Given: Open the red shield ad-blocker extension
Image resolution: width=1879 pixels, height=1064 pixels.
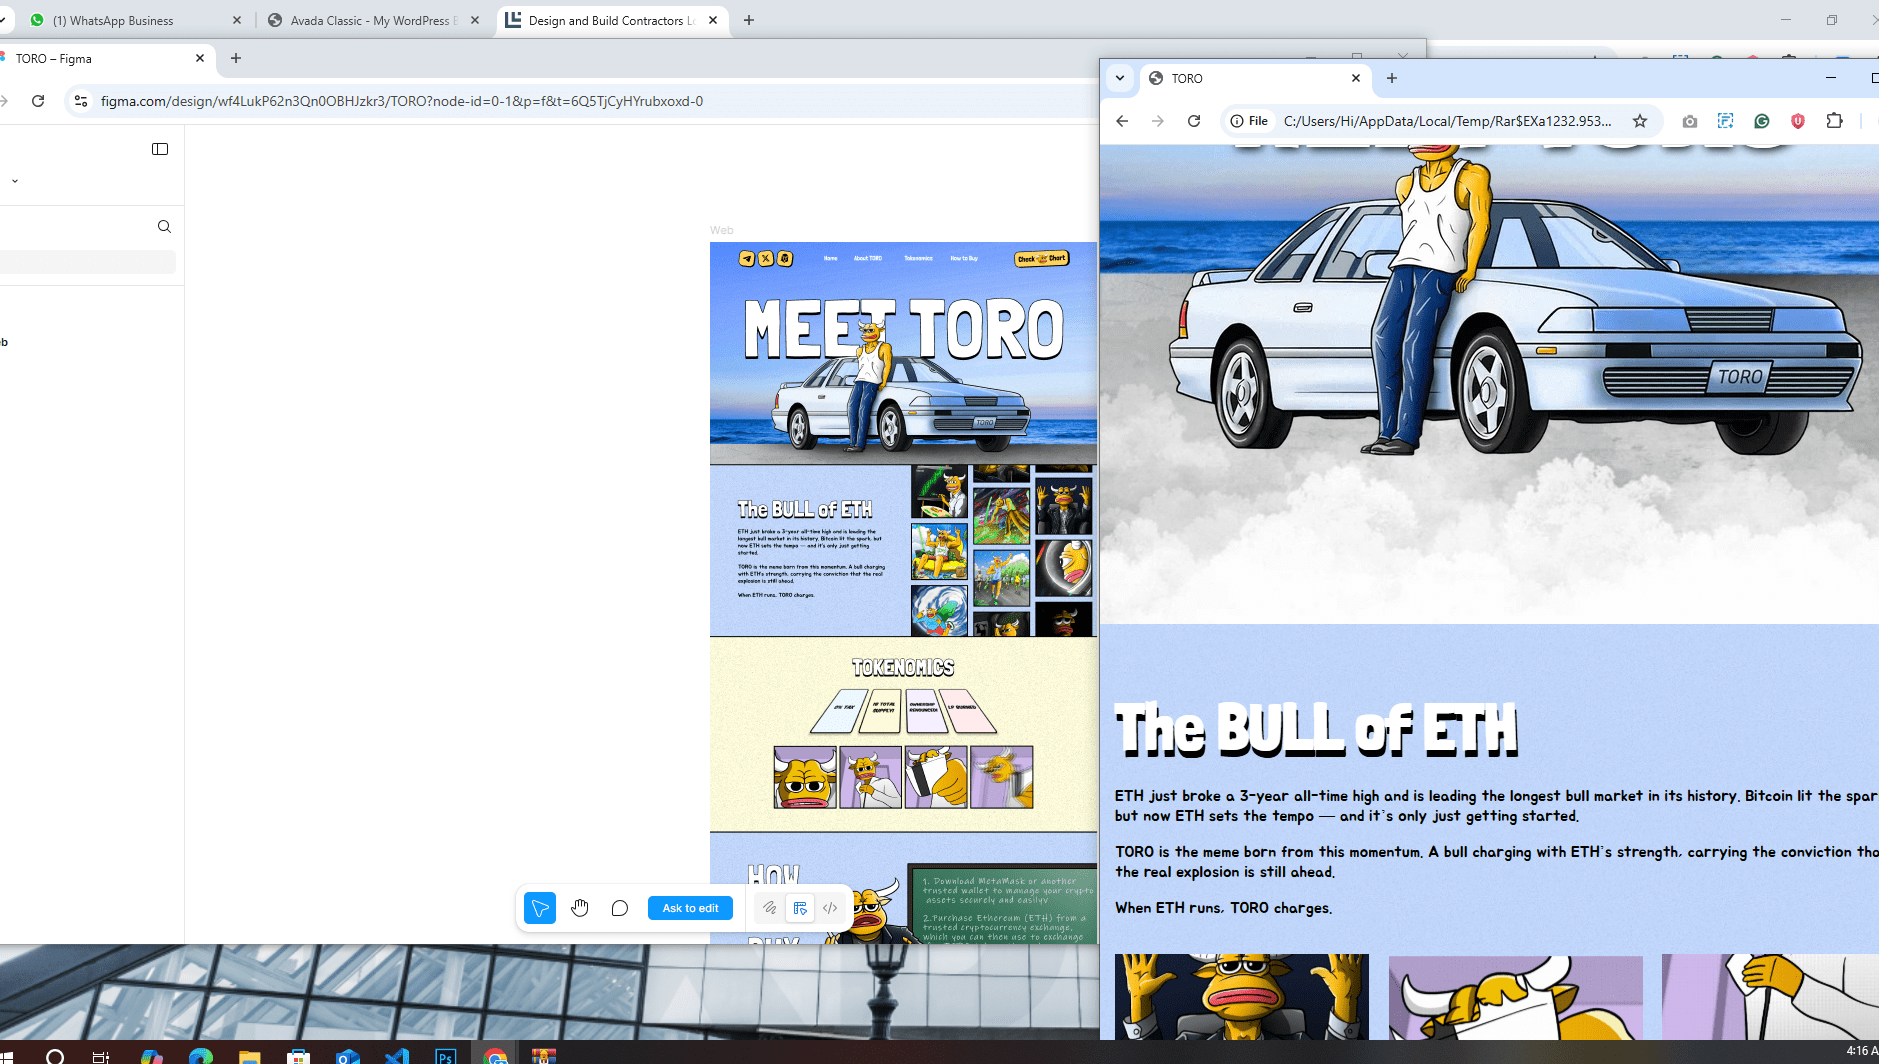Looking at the screenshot, I should pyautogui.click(x=1798, y=121).
